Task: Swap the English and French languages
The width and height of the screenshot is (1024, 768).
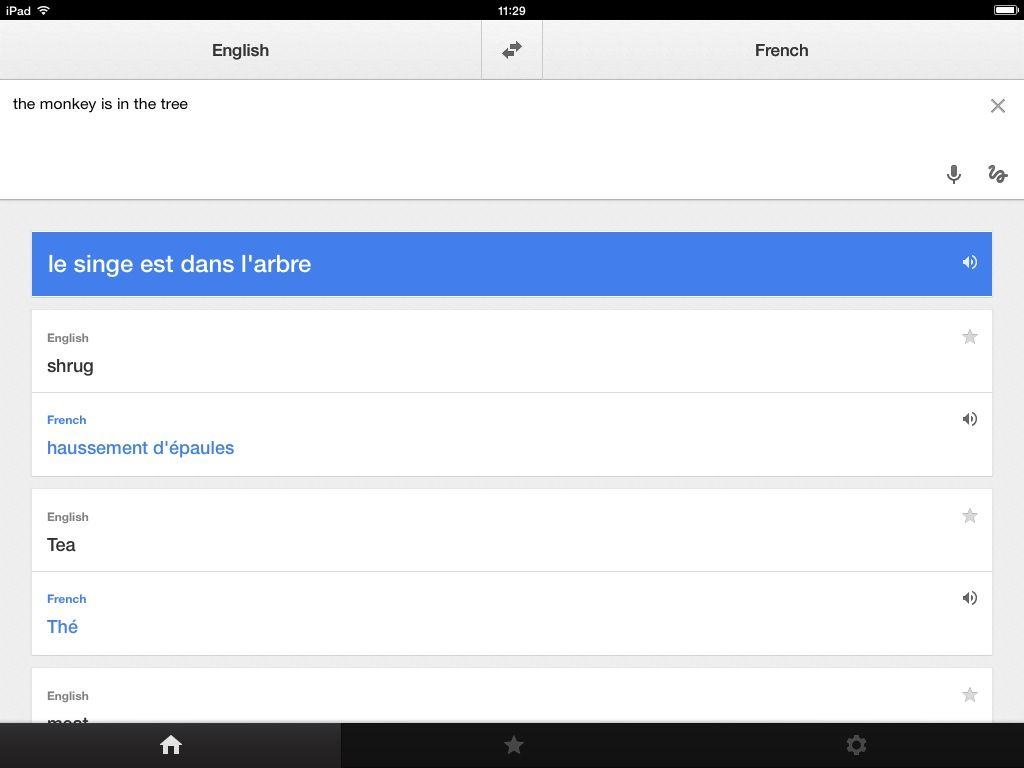Action: point(512,50)
